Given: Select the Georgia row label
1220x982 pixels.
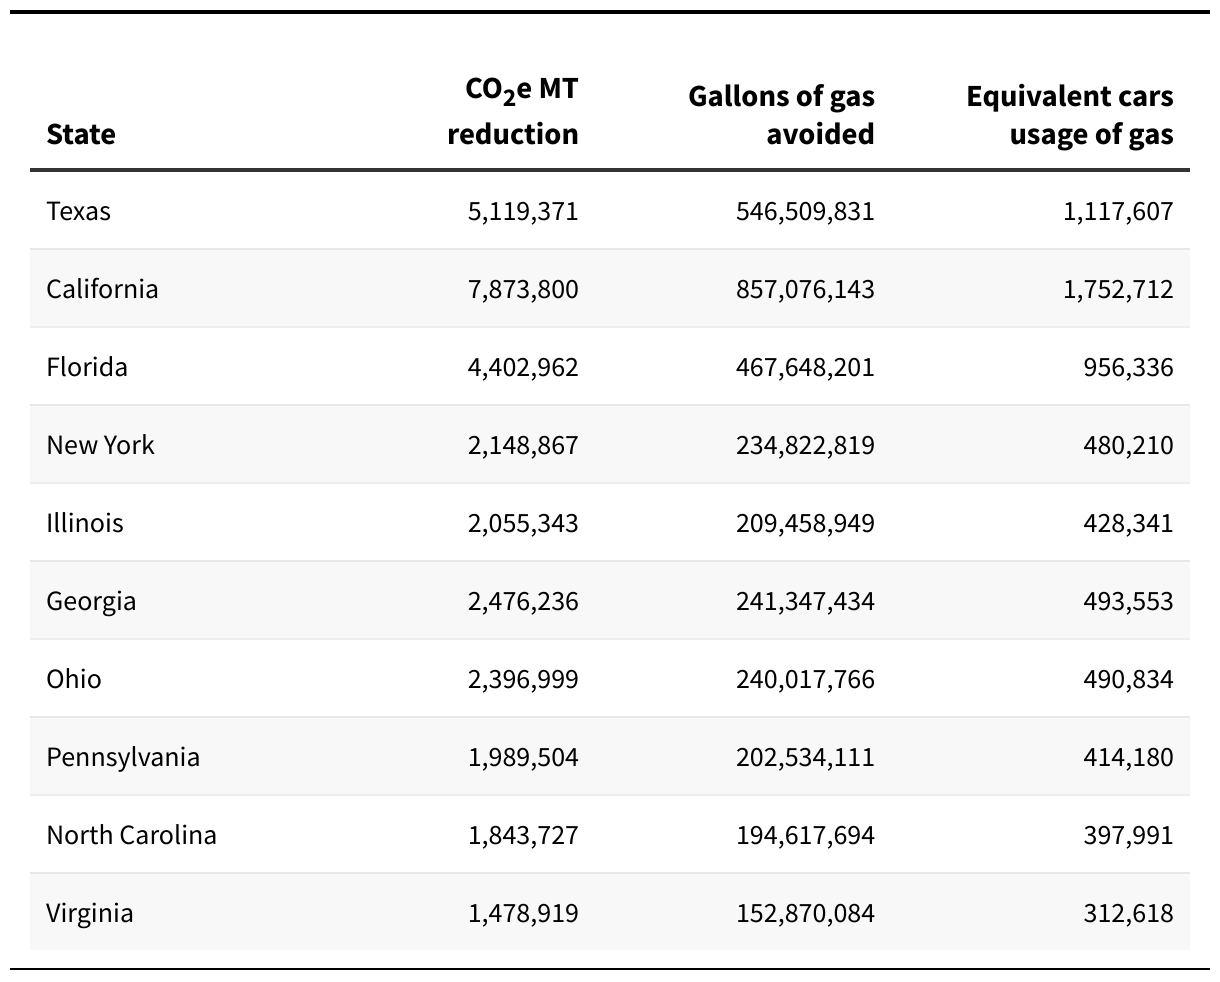Looking at the screenshot, I should [91, 601].
